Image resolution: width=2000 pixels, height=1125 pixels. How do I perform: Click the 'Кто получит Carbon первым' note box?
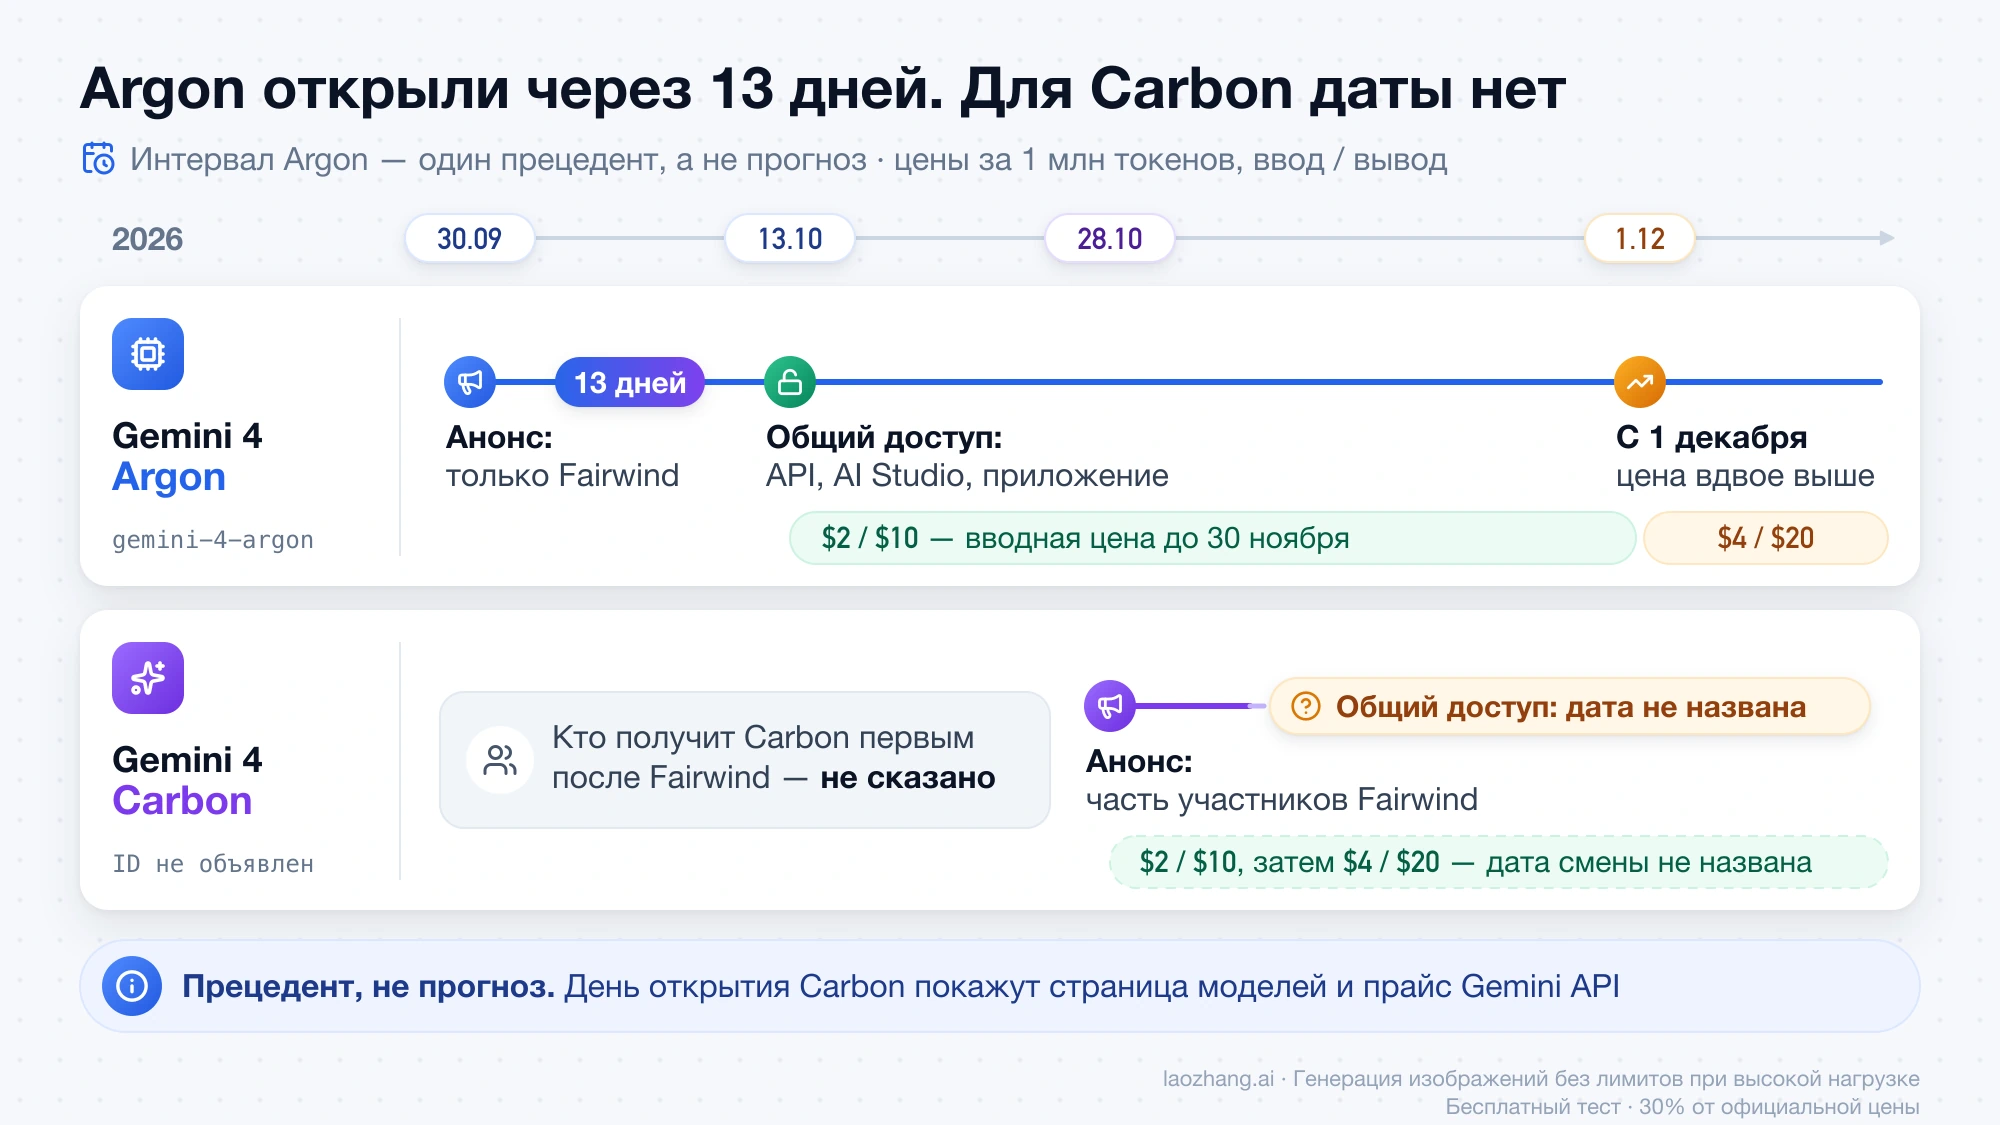click(x=745, y=760)
